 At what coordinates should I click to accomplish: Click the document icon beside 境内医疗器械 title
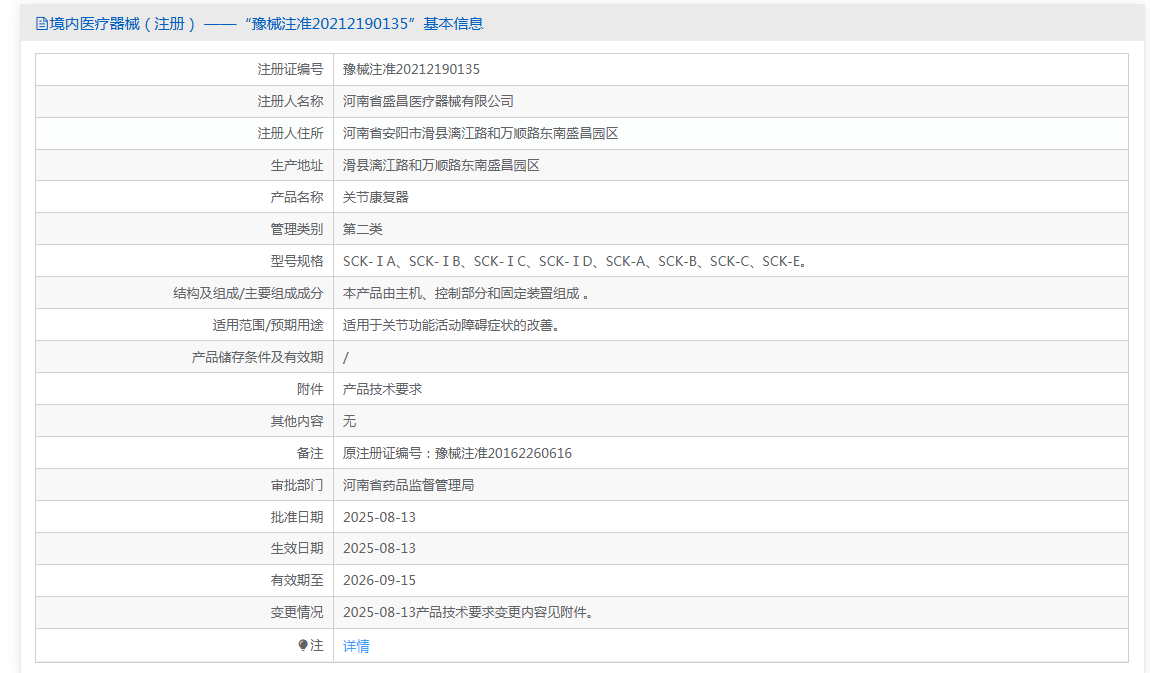(x=42, y=23)
